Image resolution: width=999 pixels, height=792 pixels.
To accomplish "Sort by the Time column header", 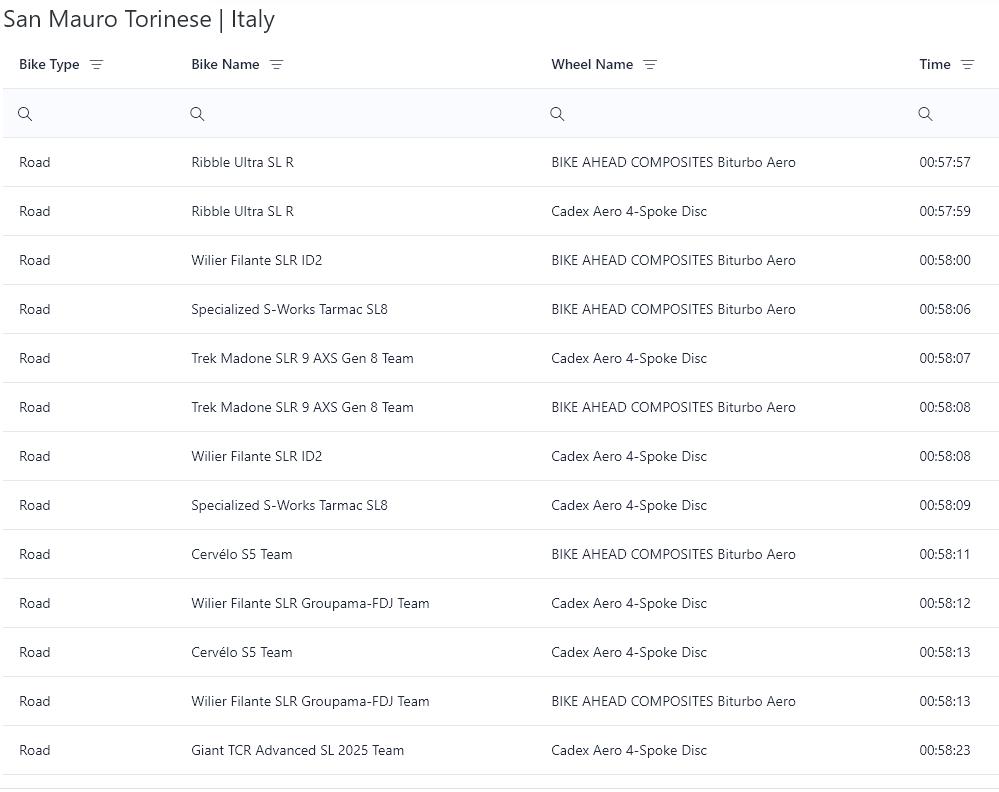I will [x=935, y=65].
